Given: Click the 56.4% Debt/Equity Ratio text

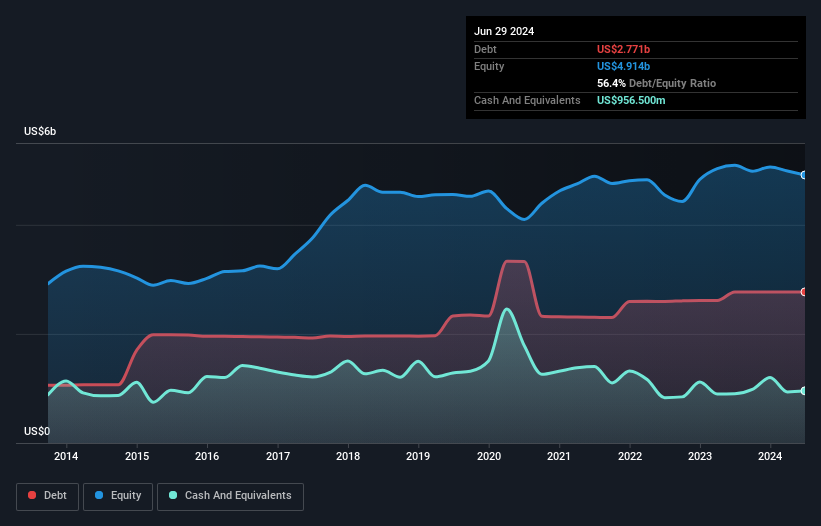Looking at the screenshot, I should pos(656,83).
